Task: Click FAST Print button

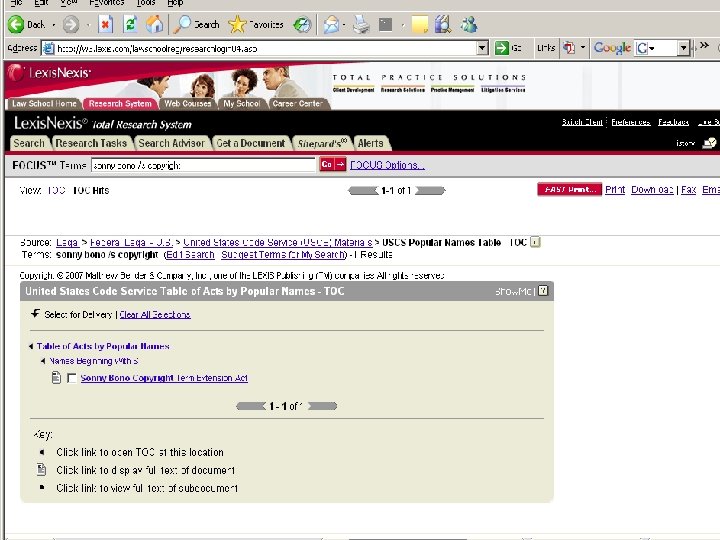Action: (x=569, y=190)
